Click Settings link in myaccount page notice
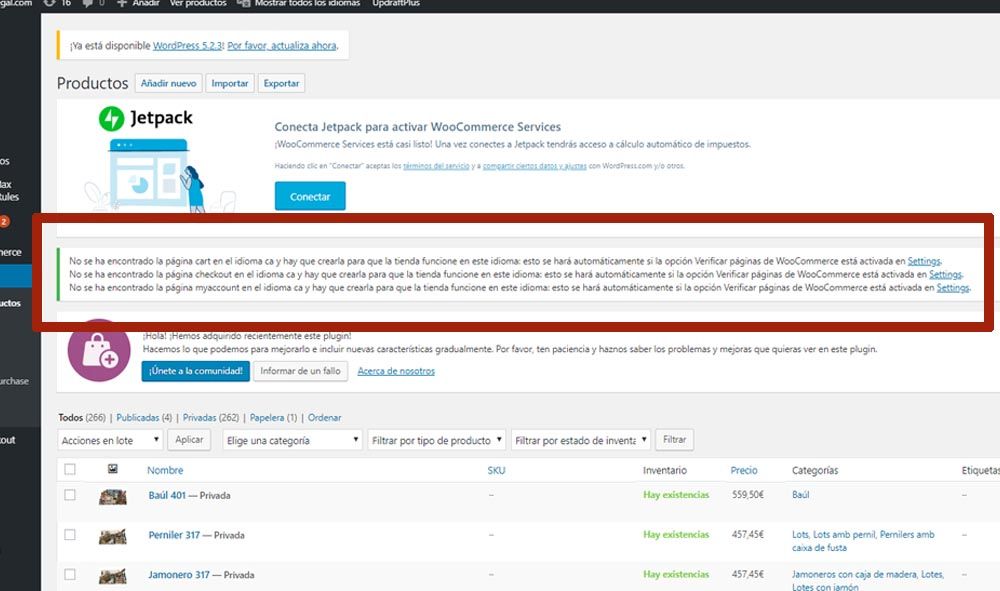 click(x=953, y=288)
